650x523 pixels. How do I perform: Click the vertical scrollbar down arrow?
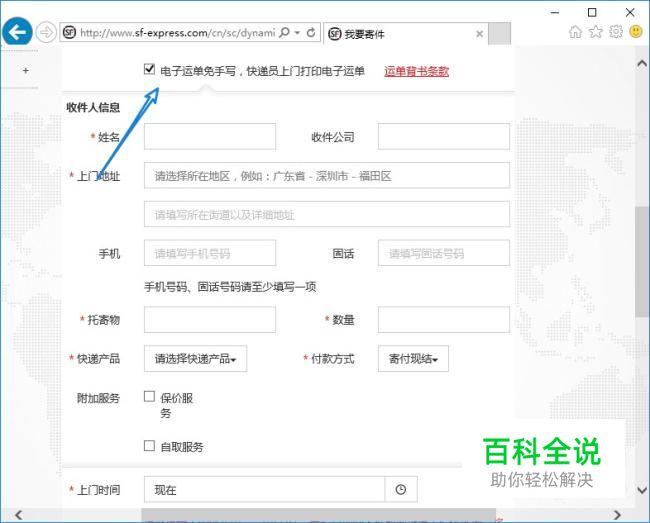click(x=642, y=490)
